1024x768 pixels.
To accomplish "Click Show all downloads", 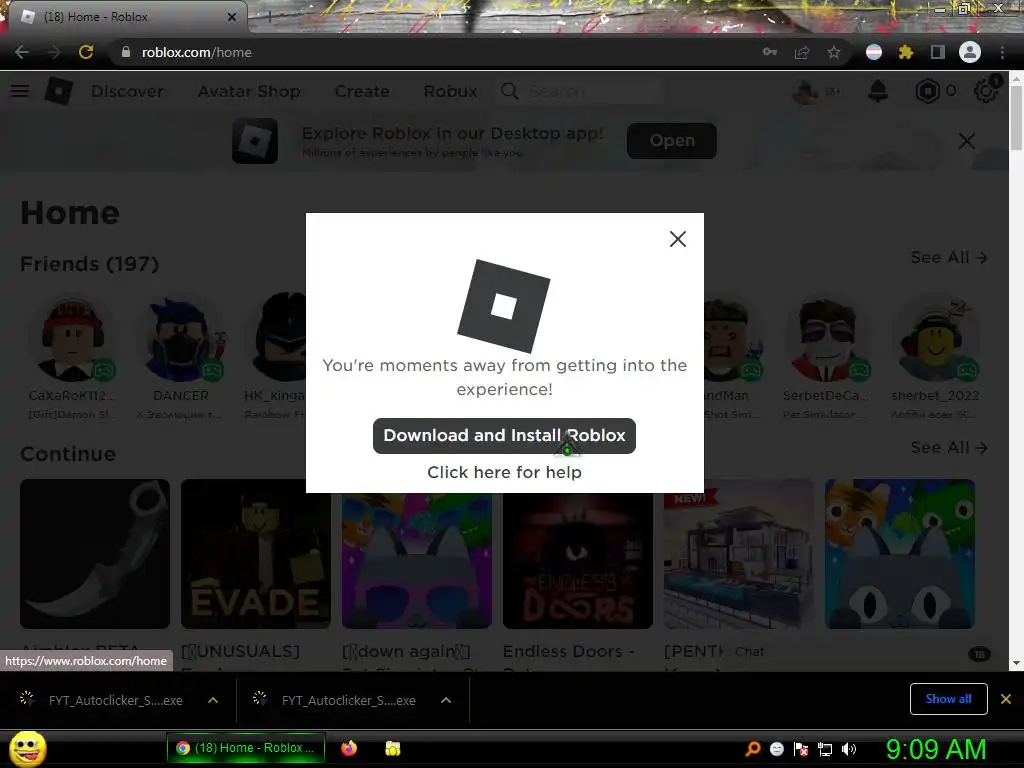I will click(x=948, y=699).
